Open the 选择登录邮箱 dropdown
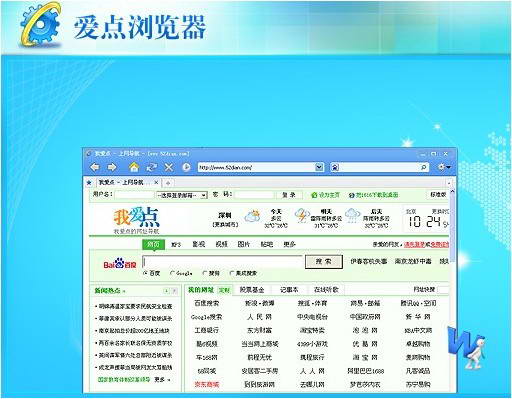Image resolution: width=512 pixels, height=399 pixels. pyautogui.click(x=182, y=195)
